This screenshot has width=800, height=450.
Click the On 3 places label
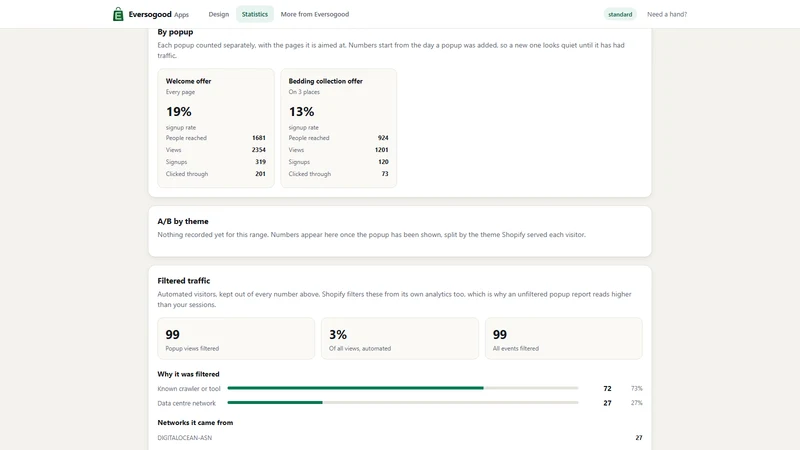pos(304,92)
